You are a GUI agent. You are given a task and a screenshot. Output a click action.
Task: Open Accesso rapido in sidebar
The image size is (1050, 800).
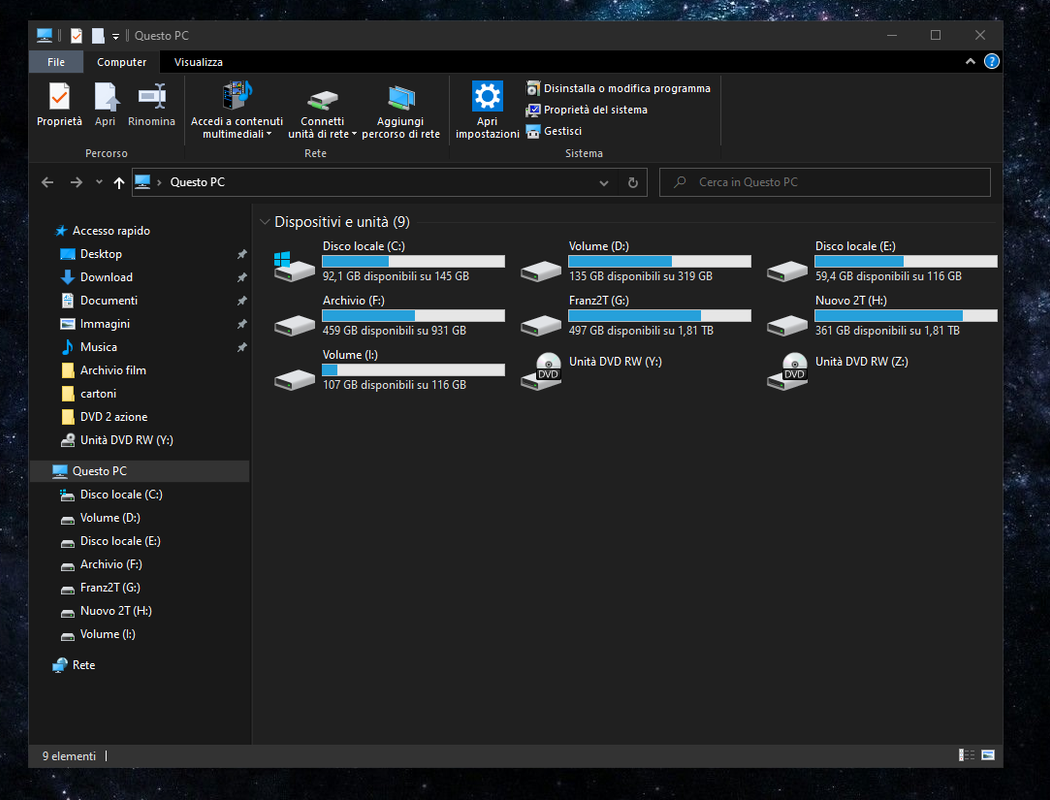click(x=102, y=230)
